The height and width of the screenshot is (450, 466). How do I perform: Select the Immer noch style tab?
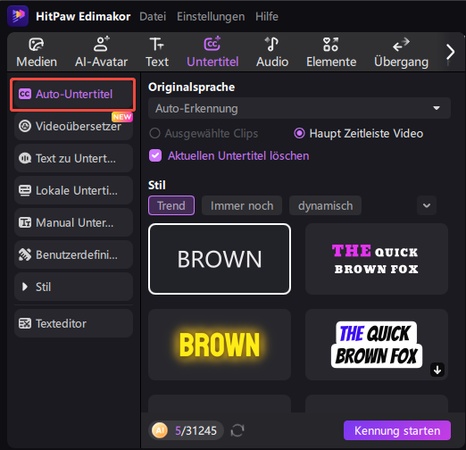pyautogui.click(x=242, y=206)
